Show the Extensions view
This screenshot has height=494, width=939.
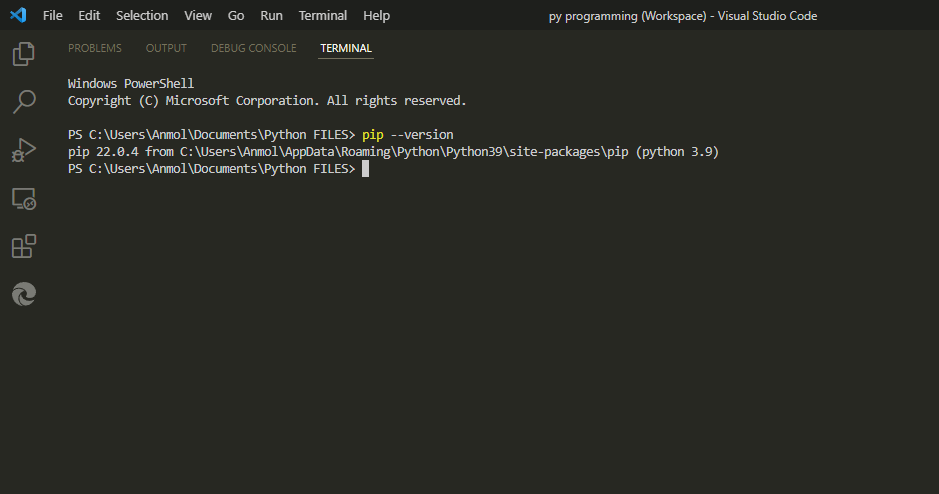(24, 246)
